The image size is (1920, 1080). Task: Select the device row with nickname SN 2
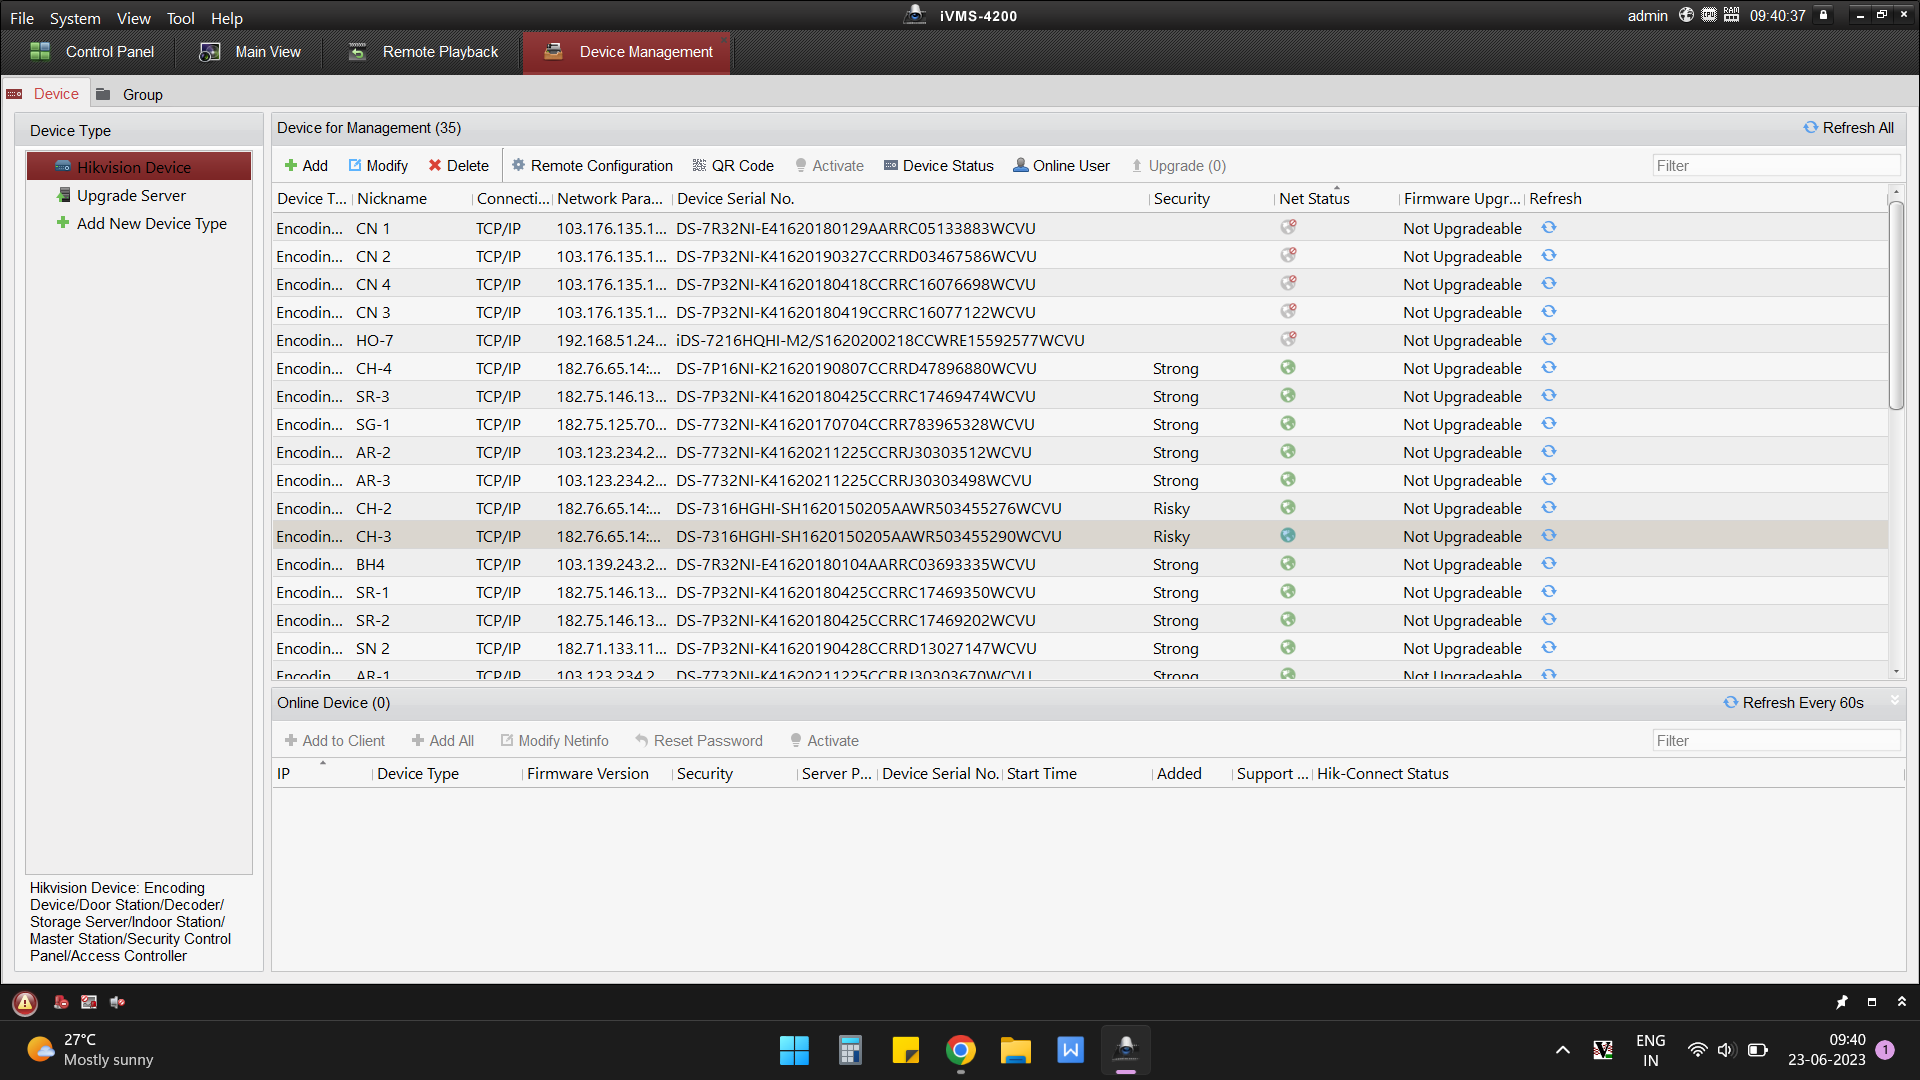tap(1080, 648)
